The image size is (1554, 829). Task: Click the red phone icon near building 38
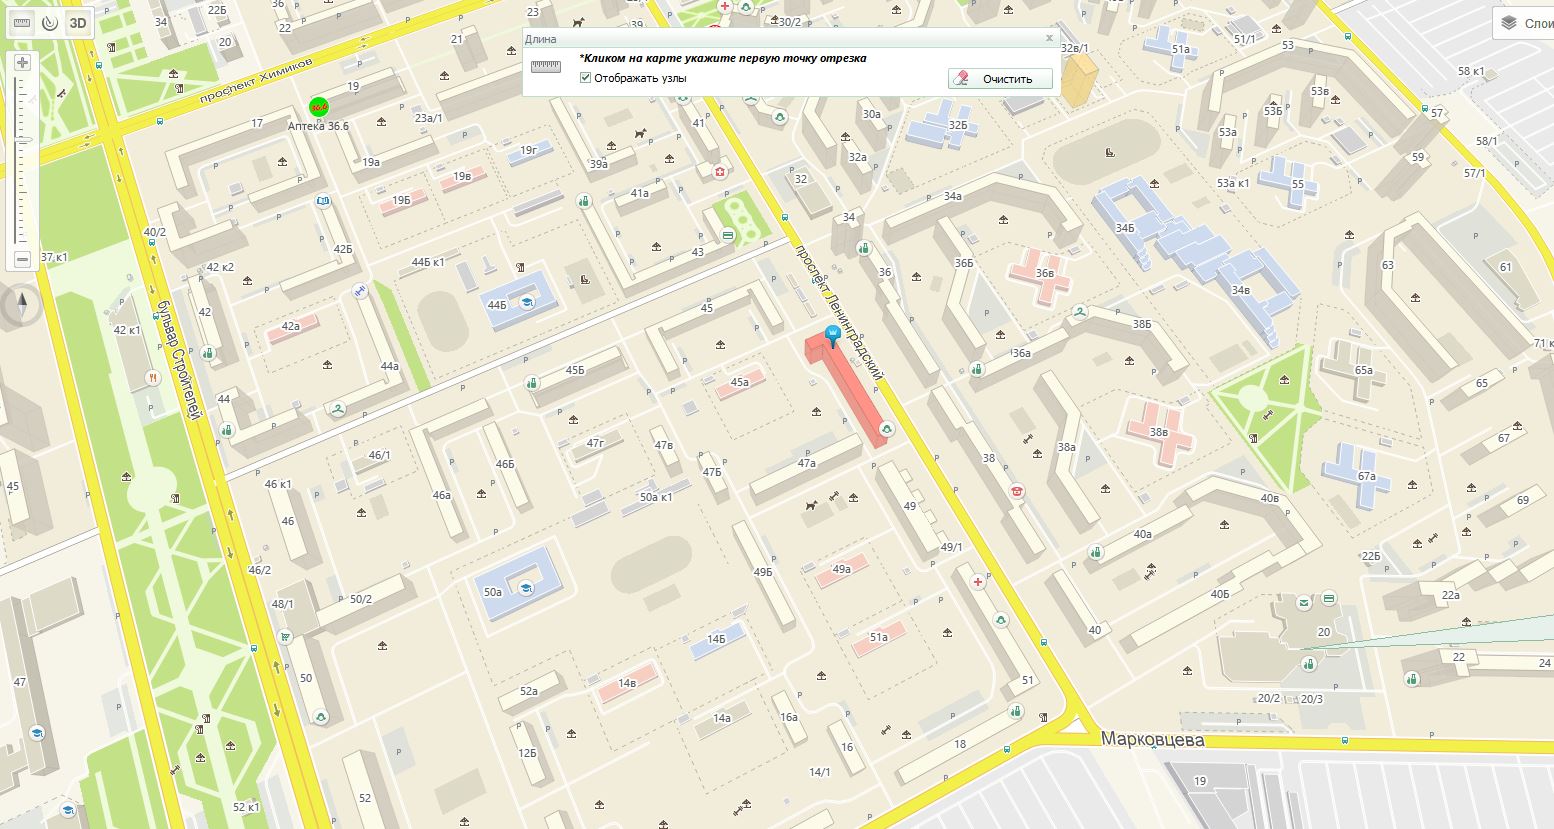1017,491
